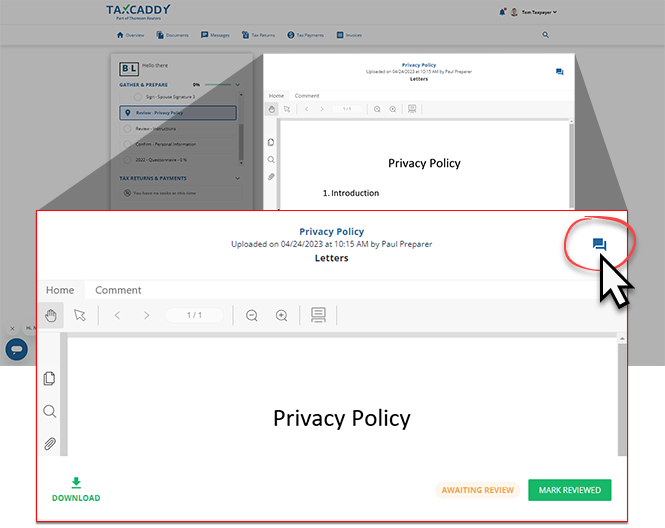
Task: Switch to the Comment tab in the enlarged callout
Action: pyautogui.click(x=118, y=290)
